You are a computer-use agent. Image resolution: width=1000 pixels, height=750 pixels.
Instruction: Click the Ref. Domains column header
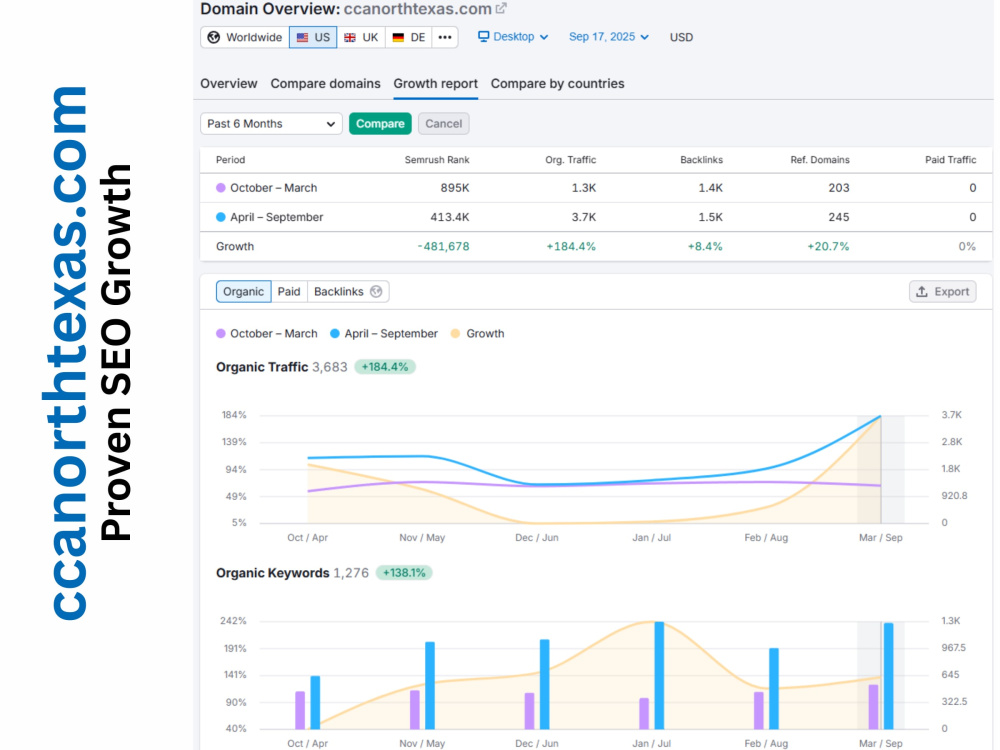[x=820, y=159]
